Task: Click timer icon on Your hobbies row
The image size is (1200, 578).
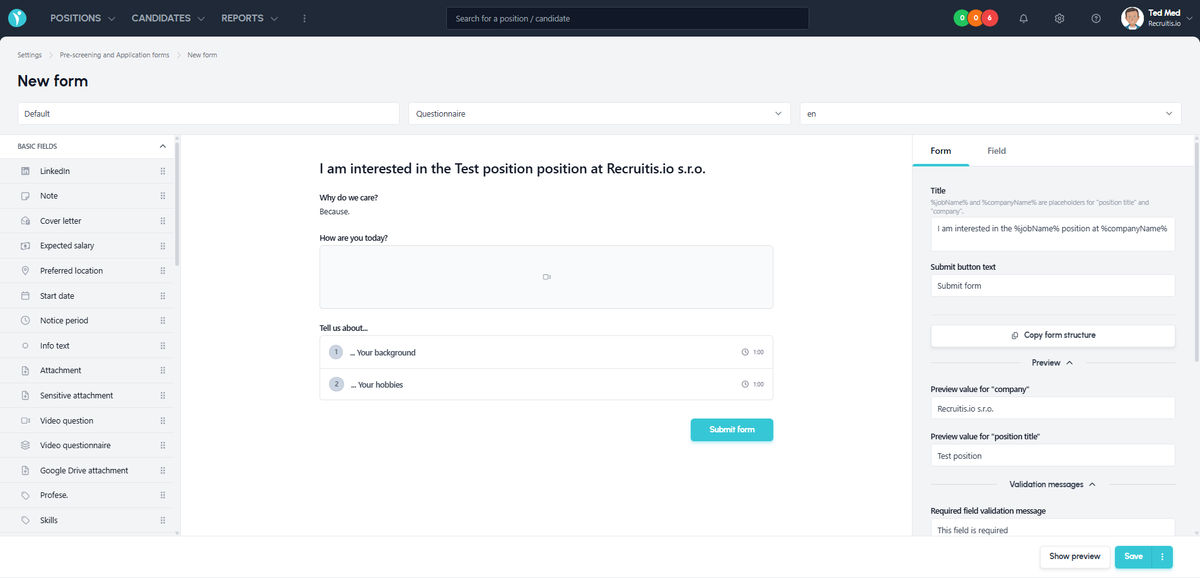Action: point(745,384)
